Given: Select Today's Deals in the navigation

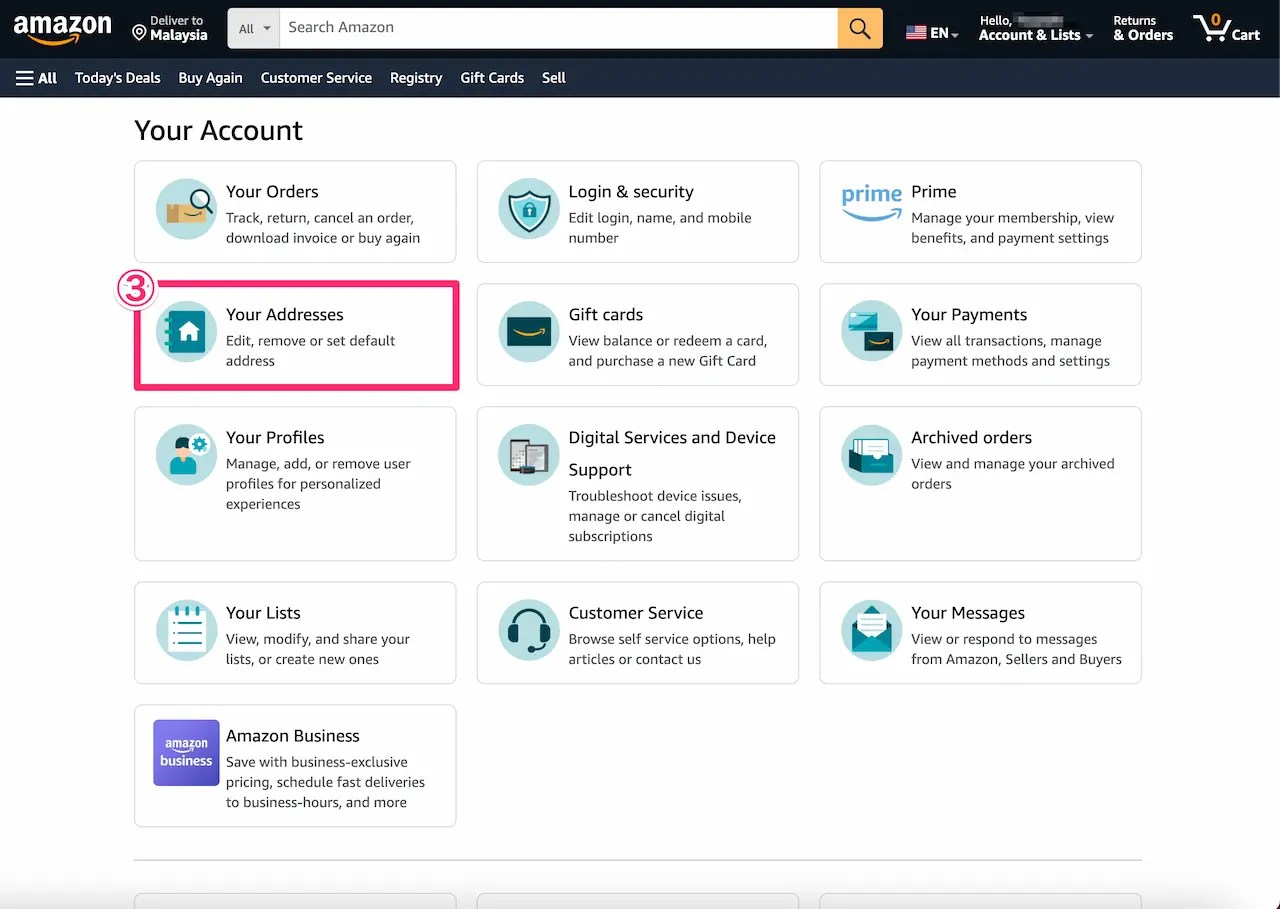Looking at the screenshot, I should tap(117, 77).
